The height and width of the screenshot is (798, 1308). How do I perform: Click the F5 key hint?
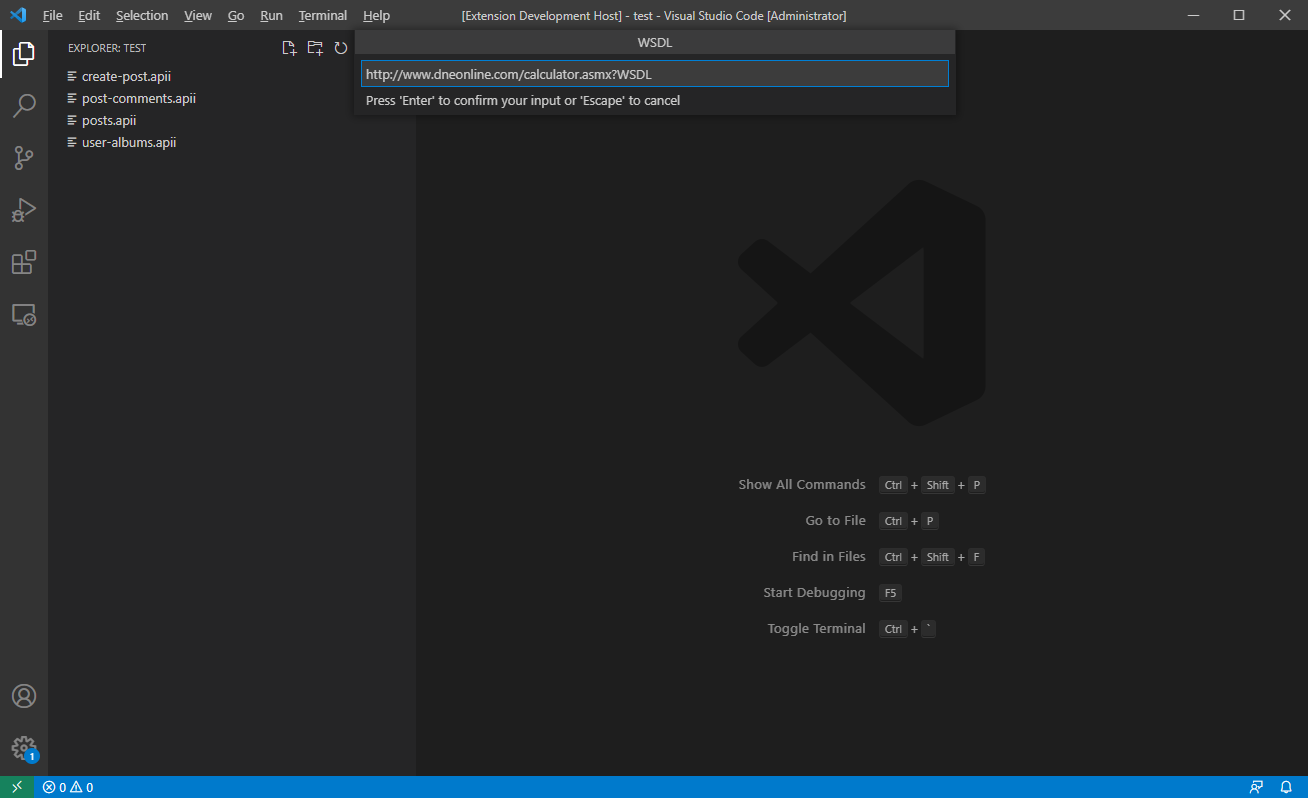tap(890, 593)
